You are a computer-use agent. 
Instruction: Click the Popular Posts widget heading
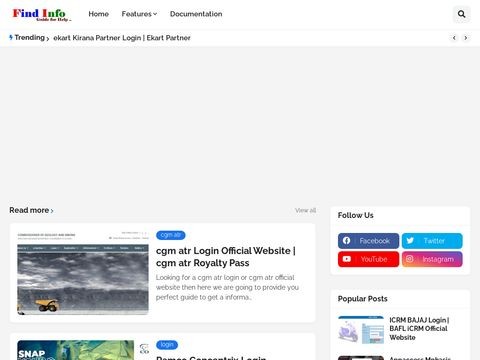pos(362,299)
